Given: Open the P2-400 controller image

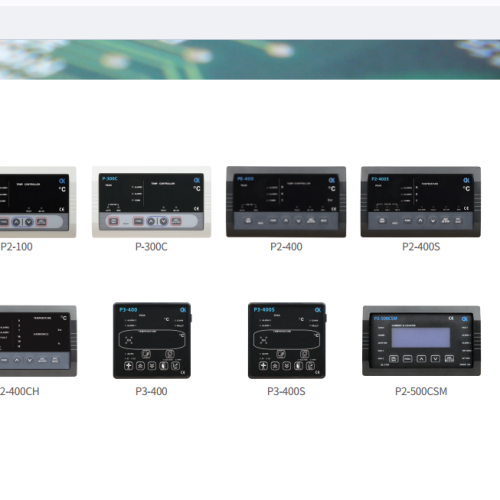Looking at the screenshot, I should (286, 202).
